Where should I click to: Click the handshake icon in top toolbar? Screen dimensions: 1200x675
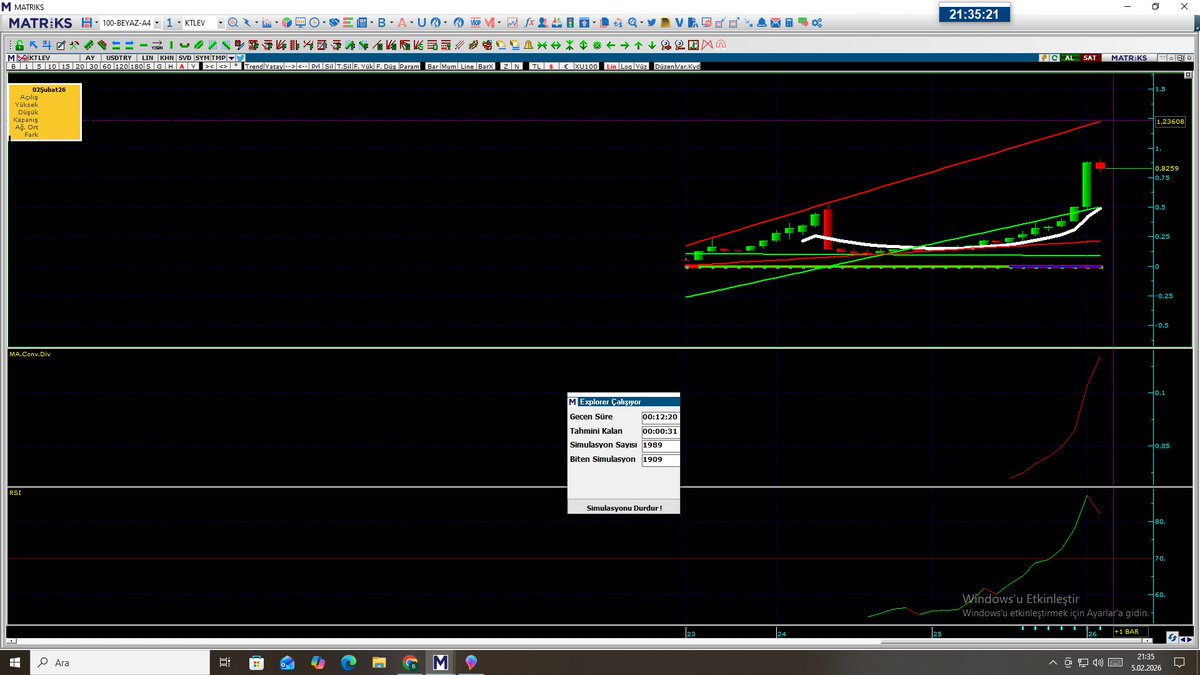point(334,22)
